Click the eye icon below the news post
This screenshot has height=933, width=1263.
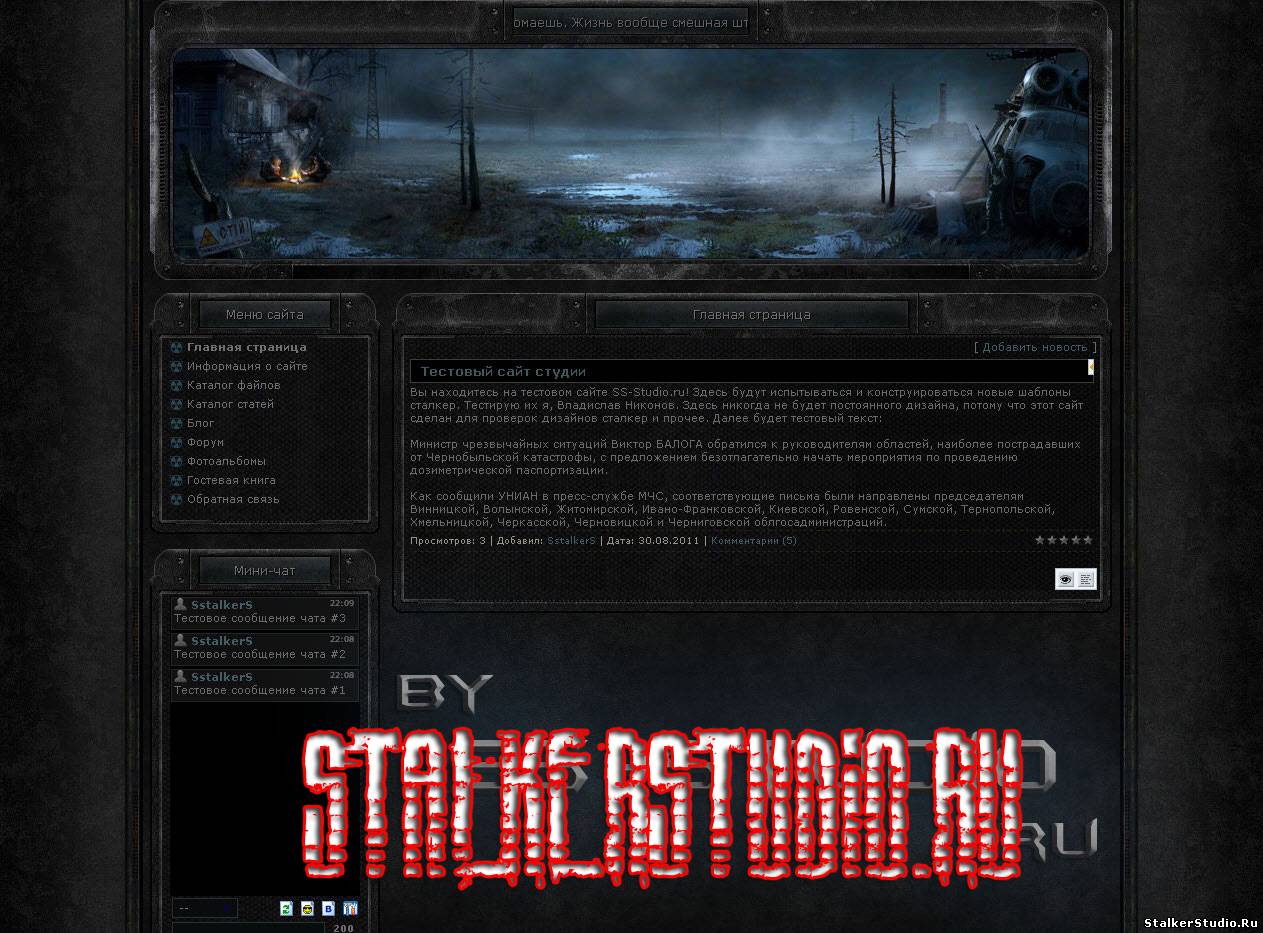click(1066, 579)
